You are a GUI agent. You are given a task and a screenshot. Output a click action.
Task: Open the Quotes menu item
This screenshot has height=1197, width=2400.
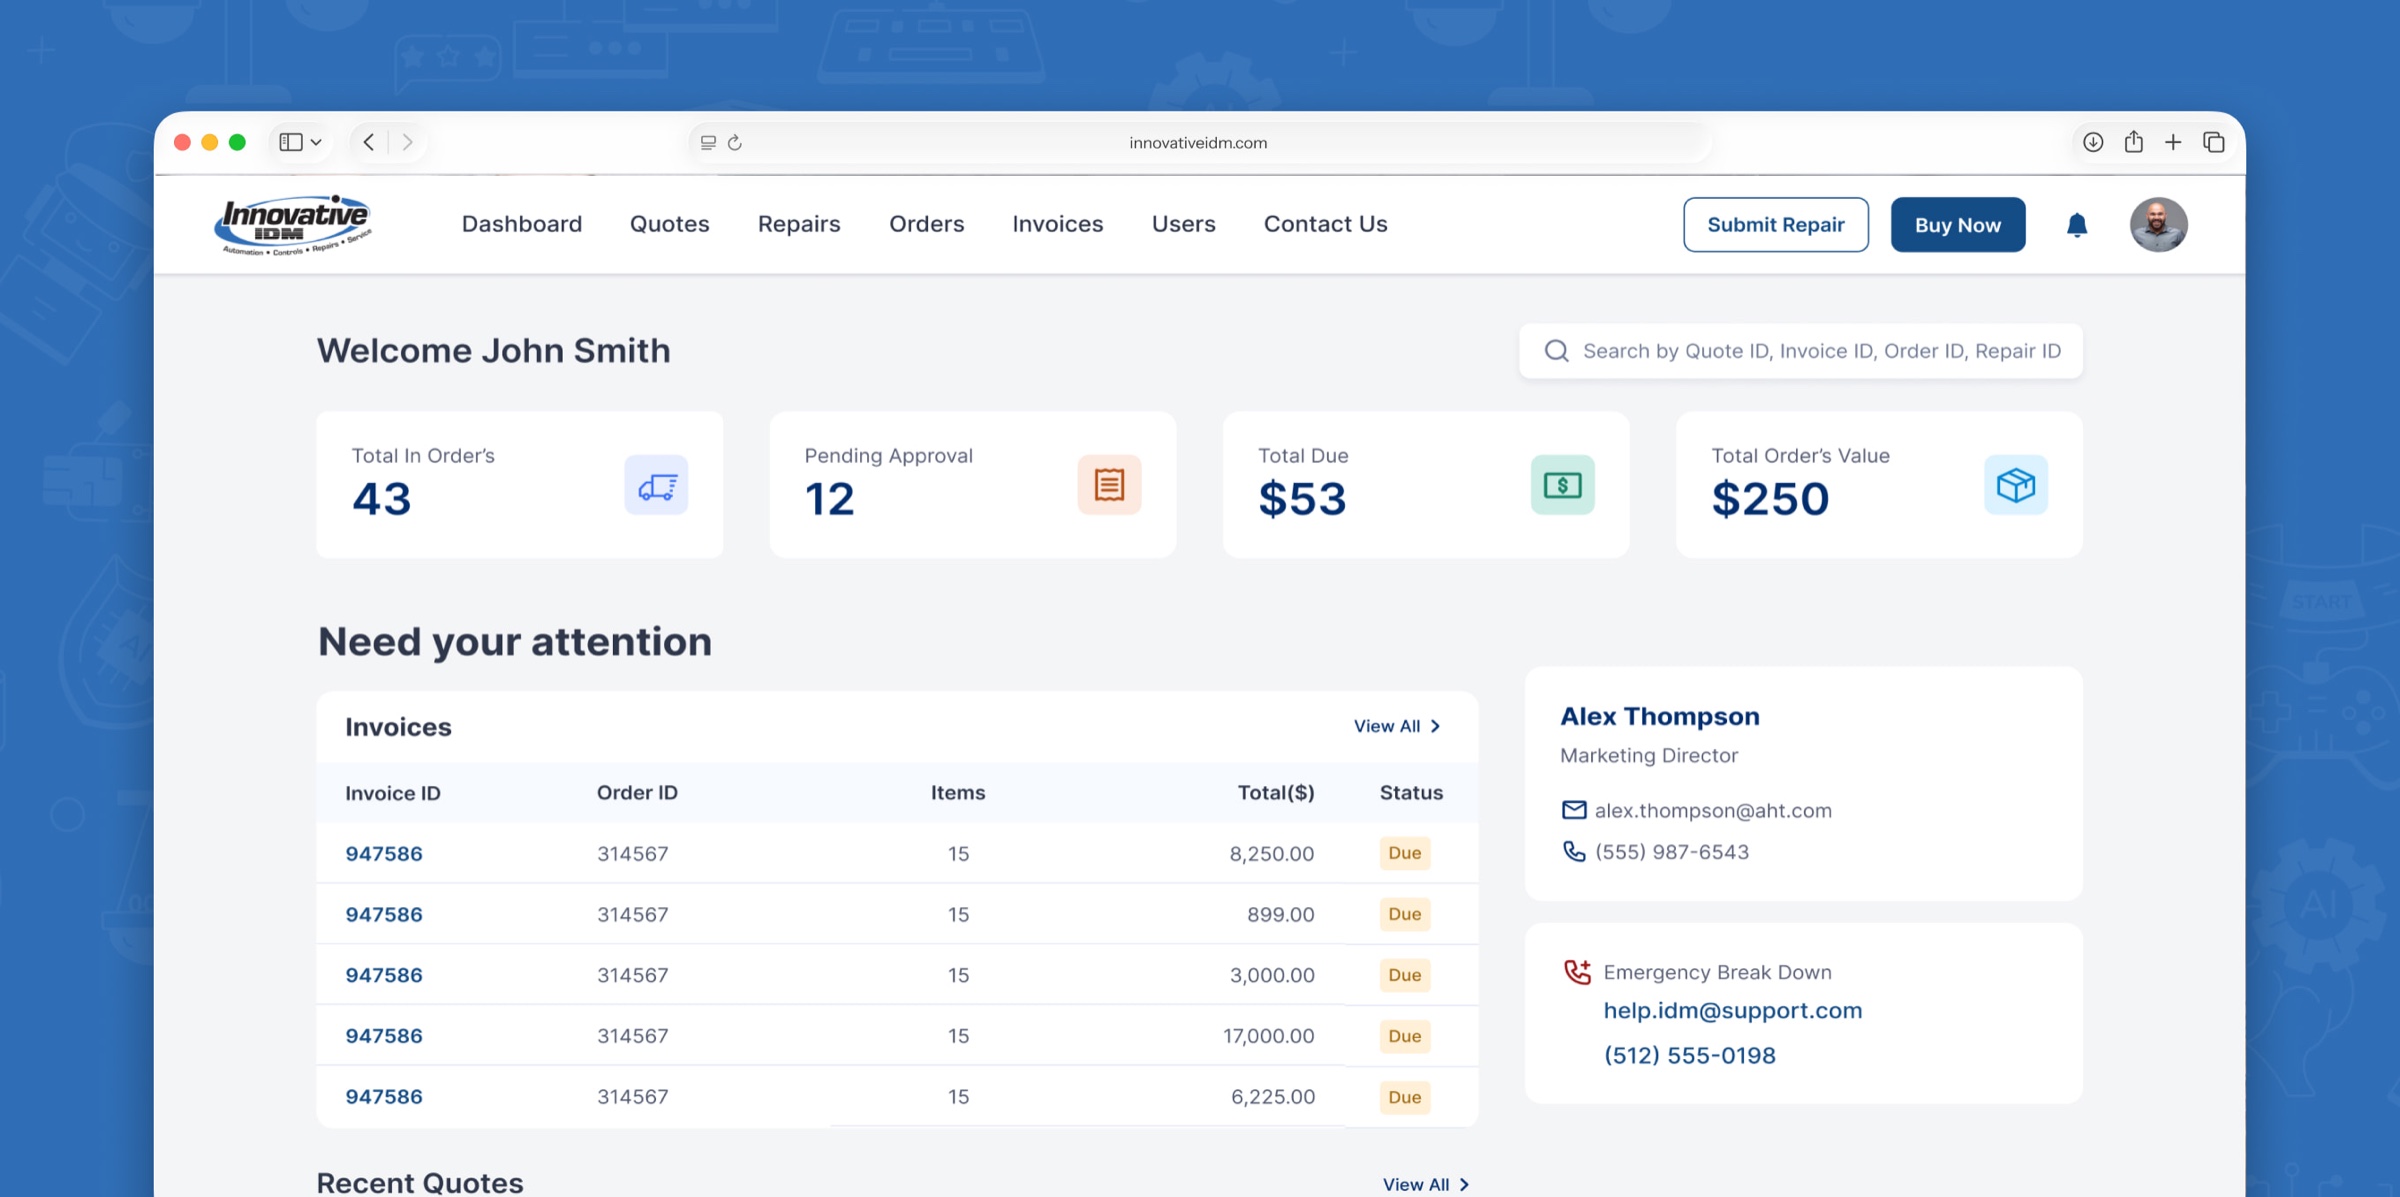pos(669,224)
